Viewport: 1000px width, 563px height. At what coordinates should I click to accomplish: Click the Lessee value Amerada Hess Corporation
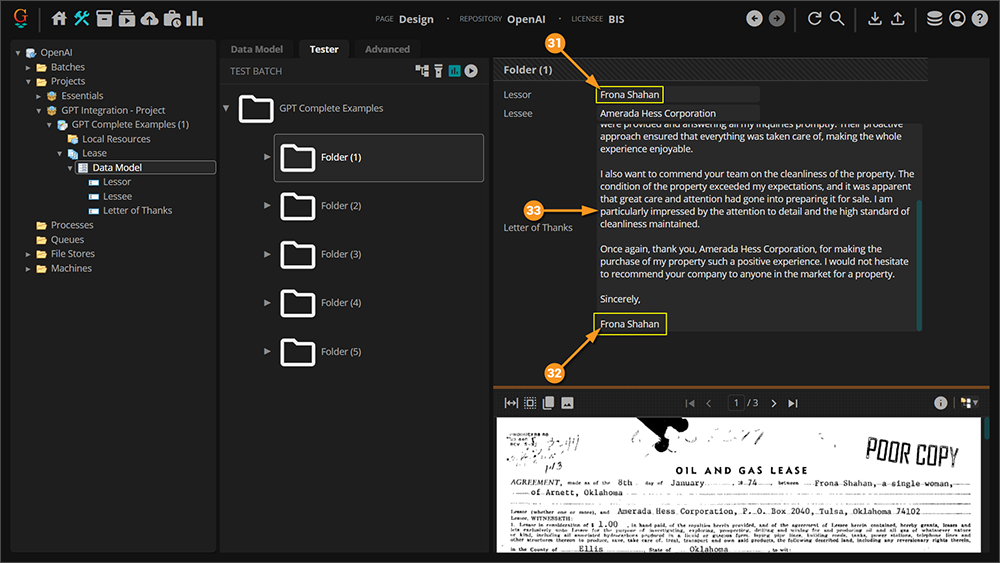677,113
